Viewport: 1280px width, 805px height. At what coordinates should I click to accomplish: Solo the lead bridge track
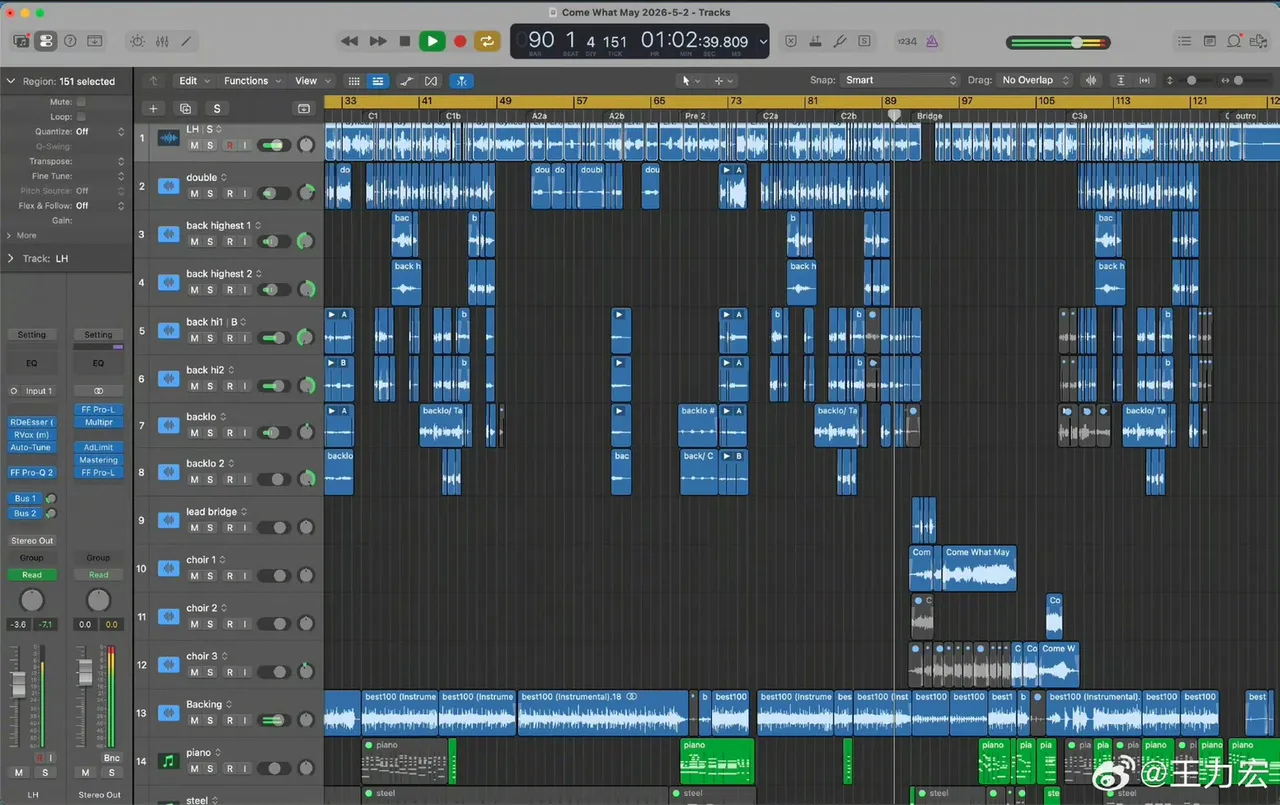[210, 528]
